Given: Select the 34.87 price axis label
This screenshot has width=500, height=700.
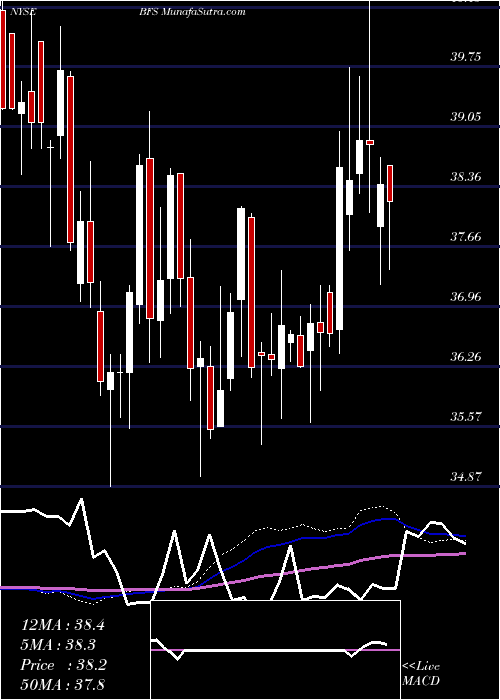Looking at the screenshot, I should pyautogui.click(x=465, y=477).
